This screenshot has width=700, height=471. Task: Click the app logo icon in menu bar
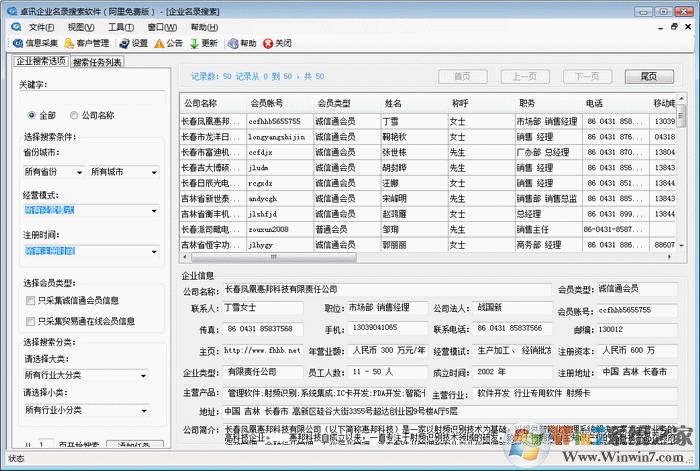pyautogui.click(x=14, y=27)
